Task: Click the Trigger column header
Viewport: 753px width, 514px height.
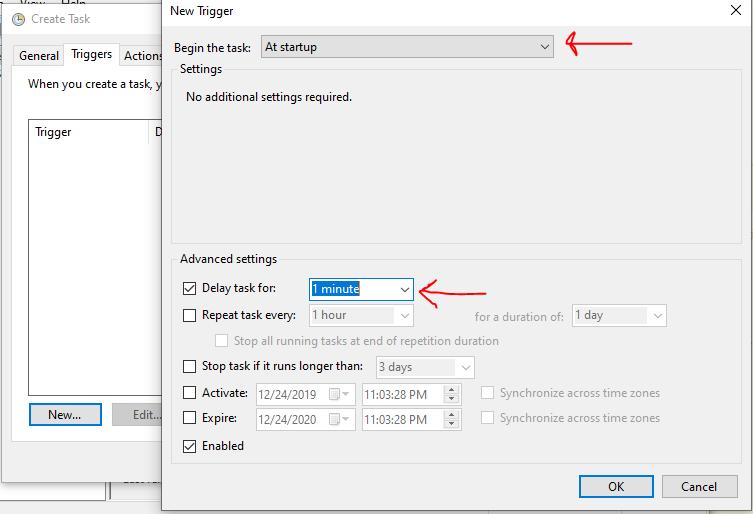Action: point(54,132)
